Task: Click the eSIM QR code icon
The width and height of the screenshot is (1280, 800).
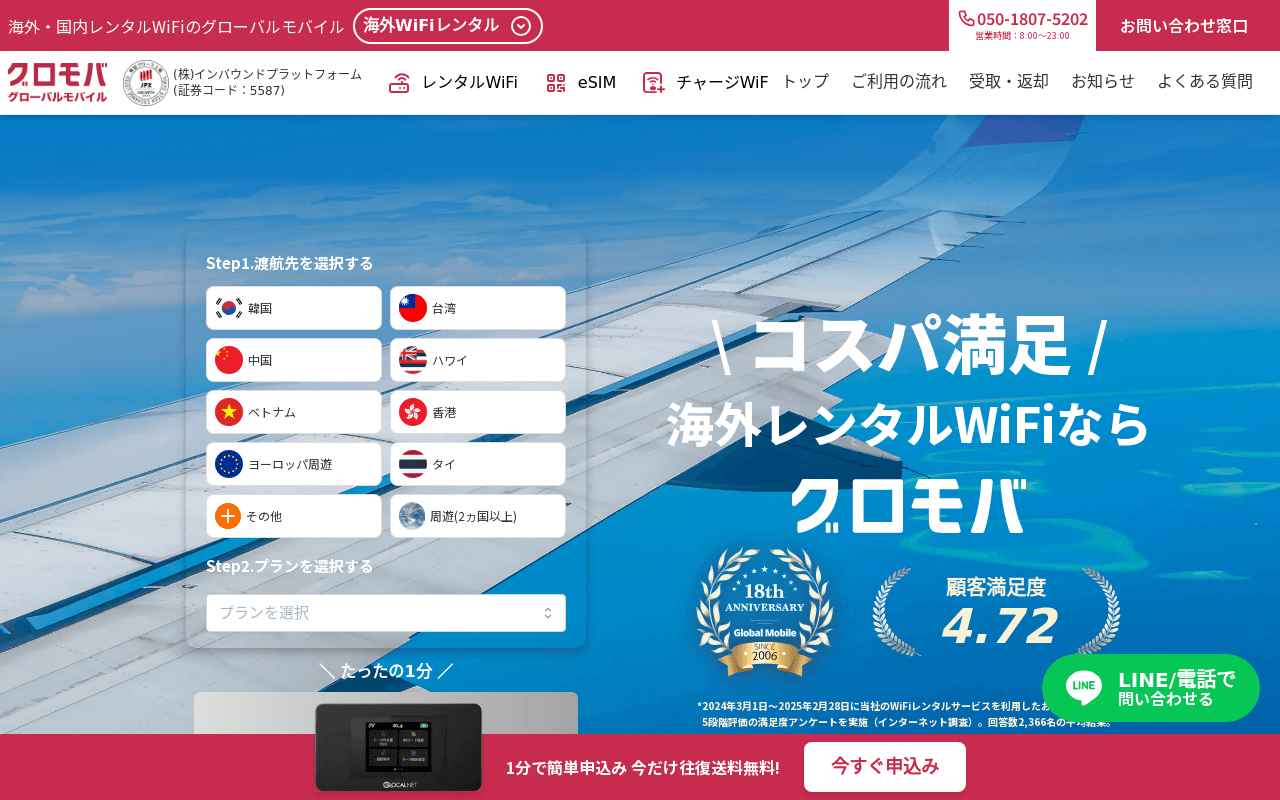Action: [x=556, y=83]
